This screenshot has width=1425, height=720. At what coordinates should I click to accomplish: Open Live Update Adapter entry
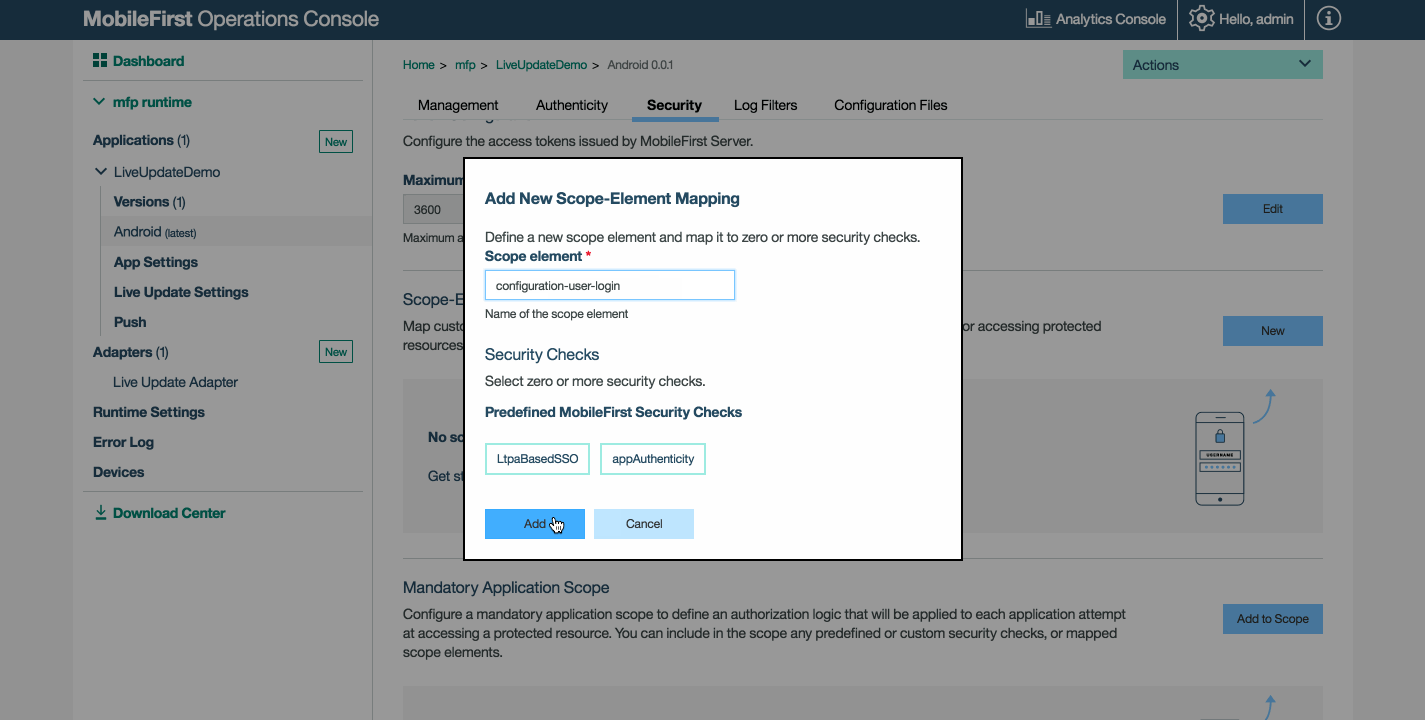[x=176, y=382]
